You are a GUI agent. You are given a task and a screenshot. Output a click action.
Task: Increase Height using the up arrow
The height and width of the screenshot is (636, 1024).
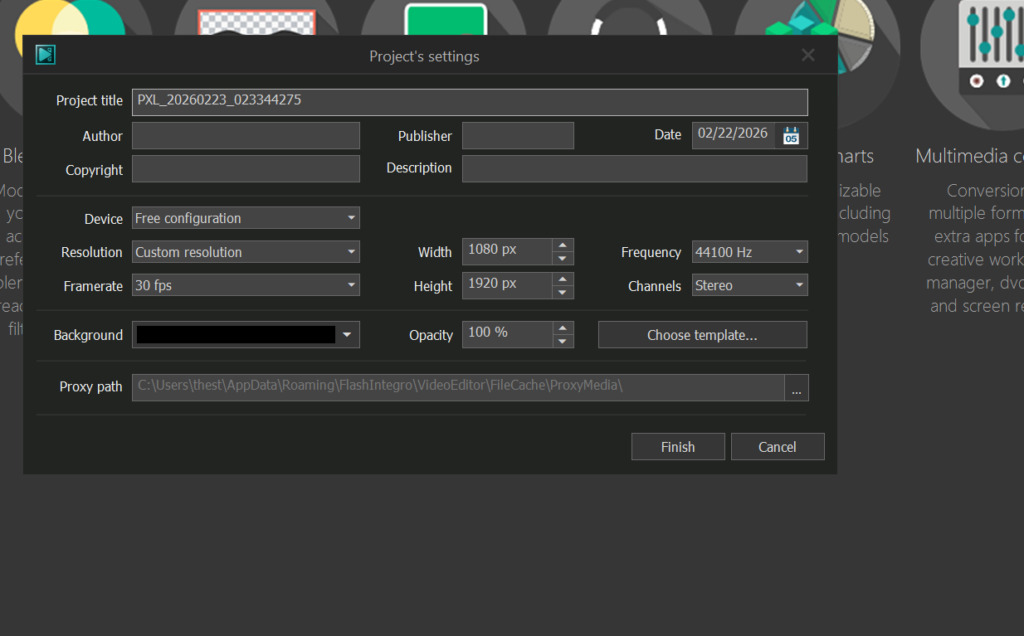pyautogui.click(x=564, y=279)
